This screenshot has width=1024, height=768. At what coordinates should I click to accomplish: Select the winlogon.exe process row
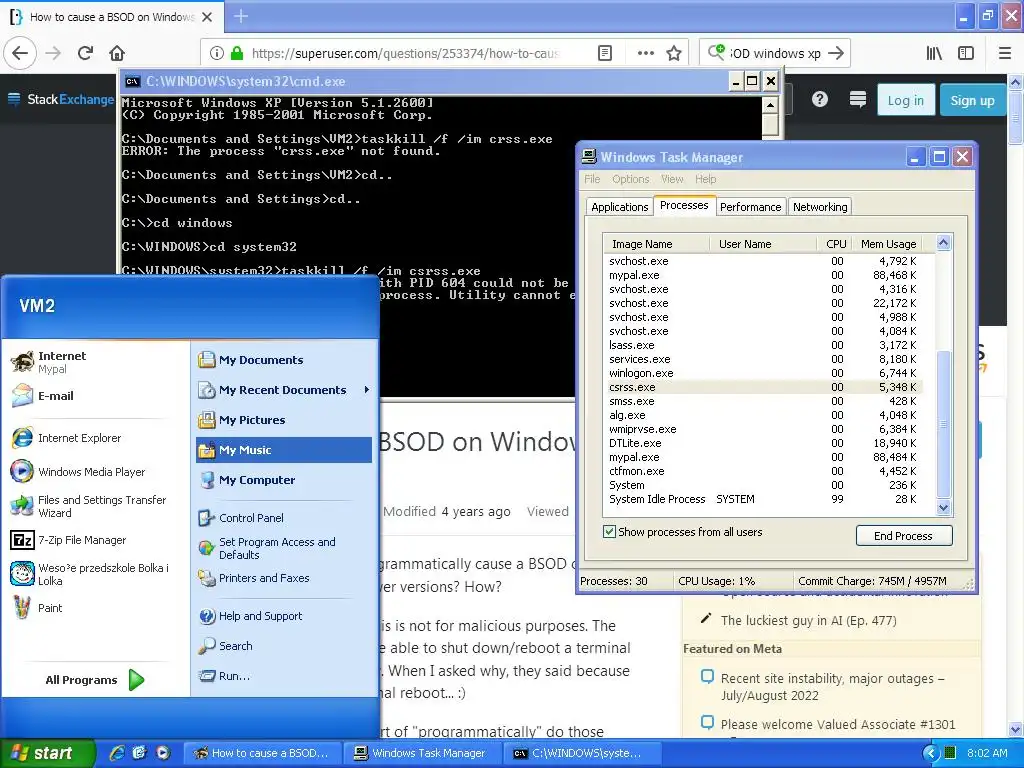click(763, 373)
